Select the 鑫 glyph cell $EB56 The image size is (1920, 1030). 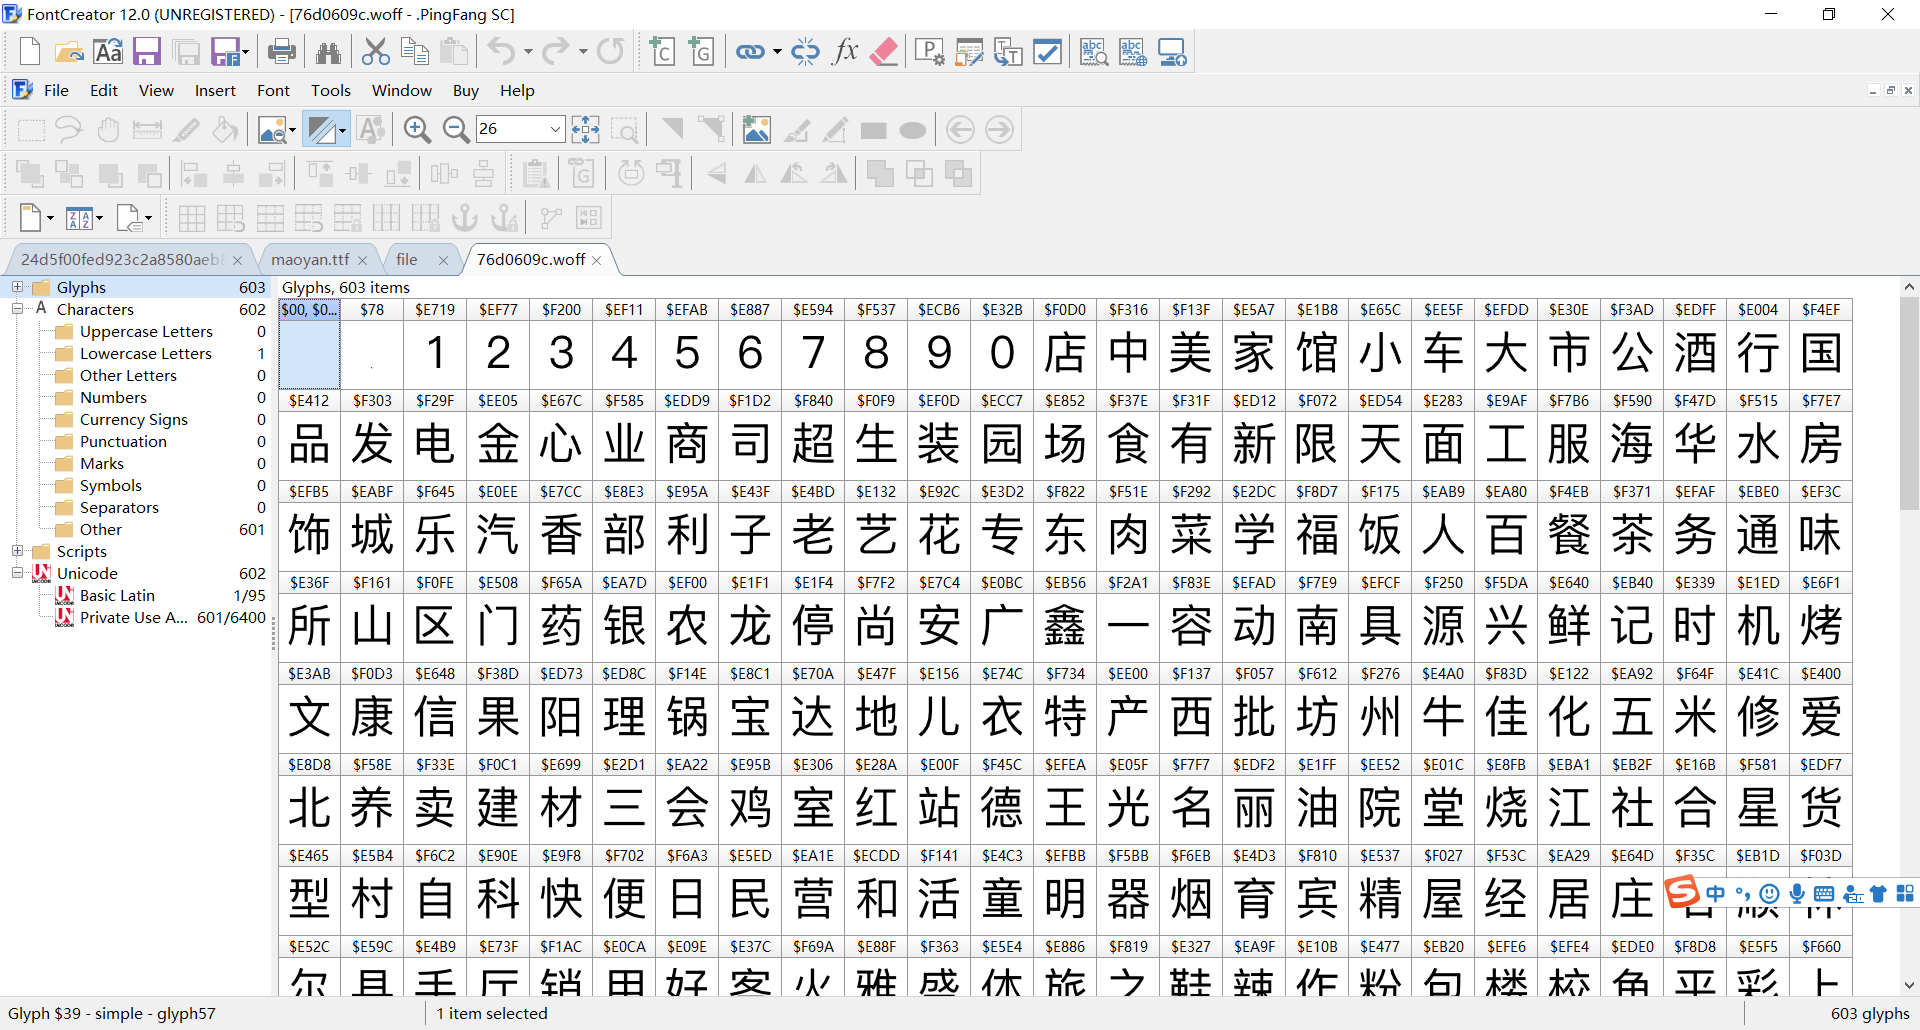click(1065, 617)
